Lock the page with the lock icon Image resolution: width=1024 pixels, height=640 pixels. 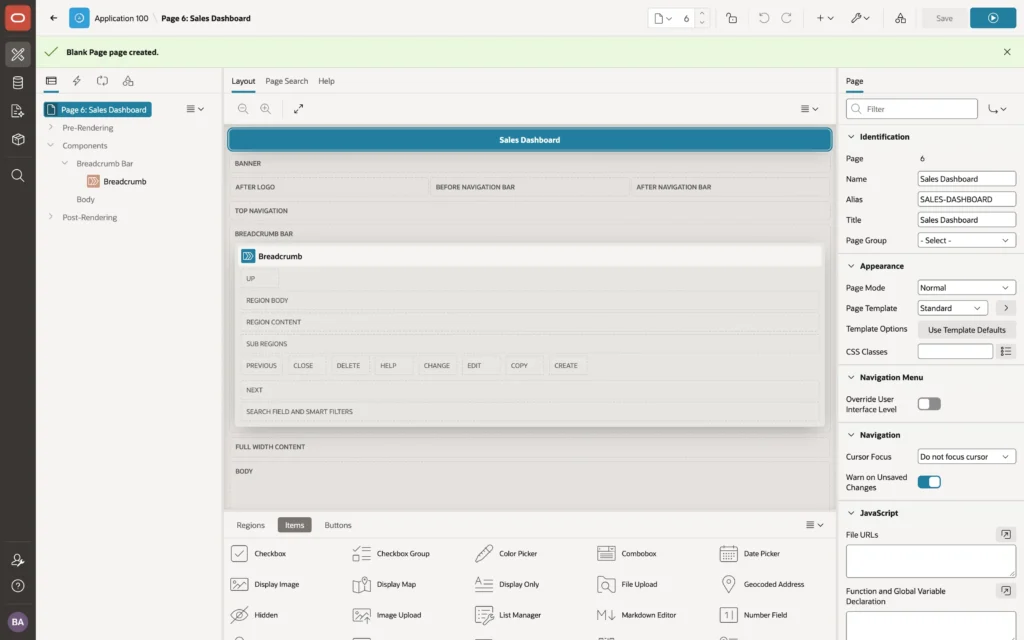[x=731, y=18]
